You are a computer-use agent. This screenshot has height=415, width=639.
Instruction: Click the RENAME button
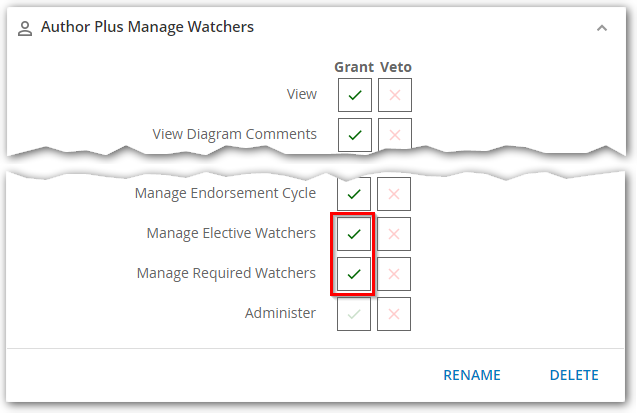click(x=472, y=376)
